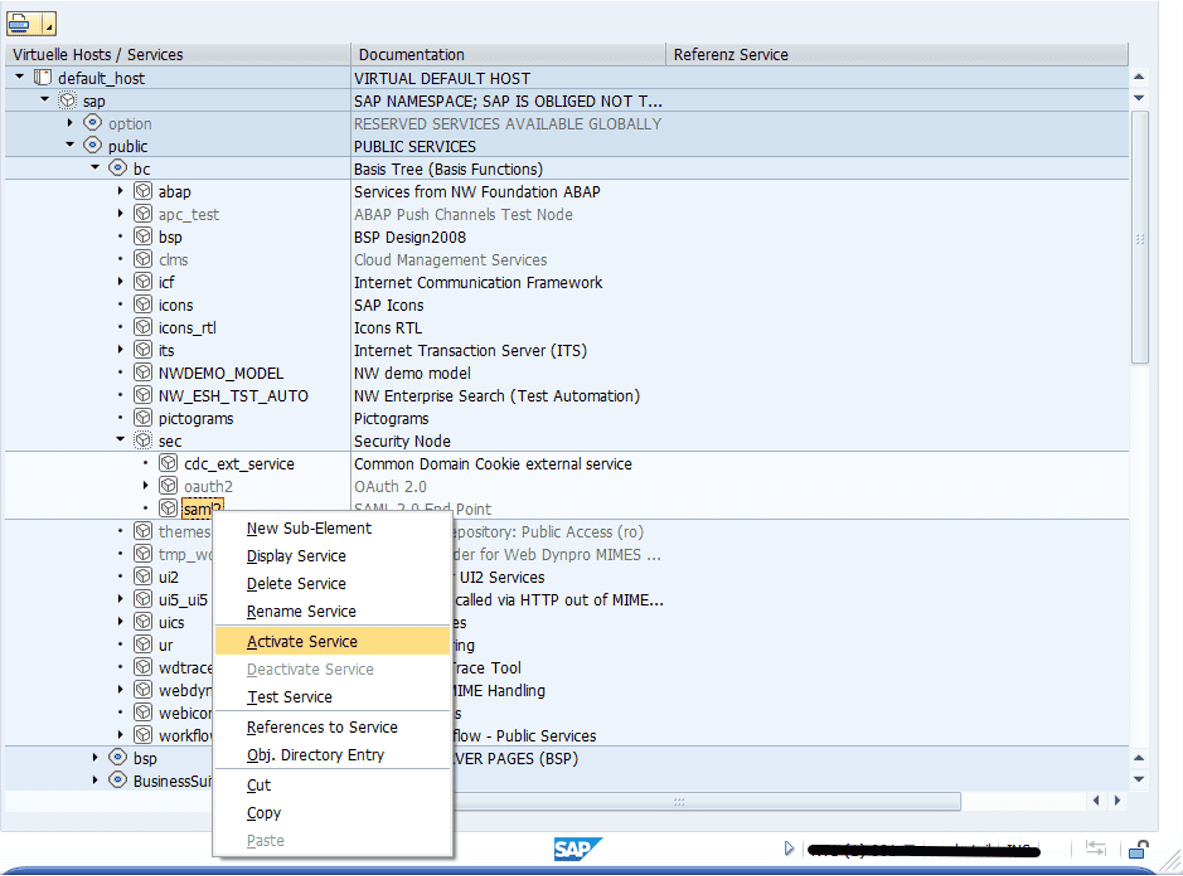Click the print toolbar icon
The width and height of the screenshot is (1183, 876).
click(x=20, y=24)
